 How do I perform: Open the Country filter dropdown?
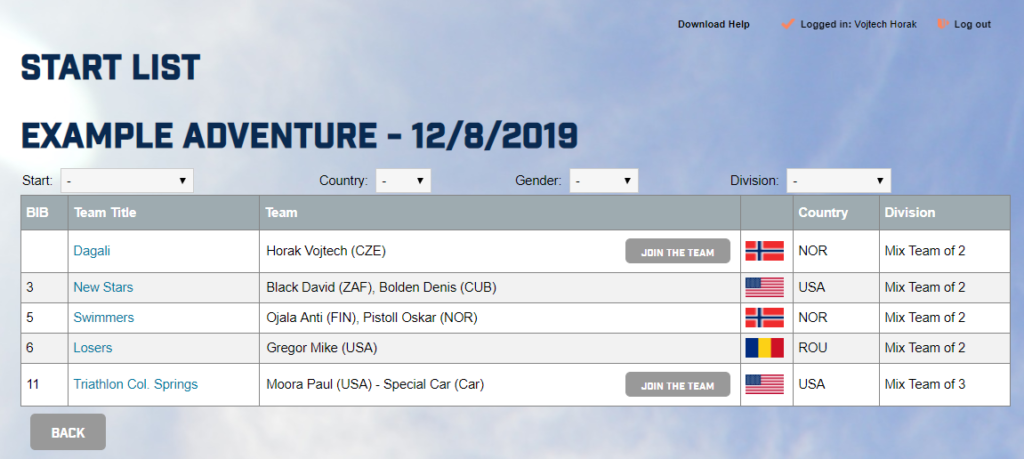point(403,180)
